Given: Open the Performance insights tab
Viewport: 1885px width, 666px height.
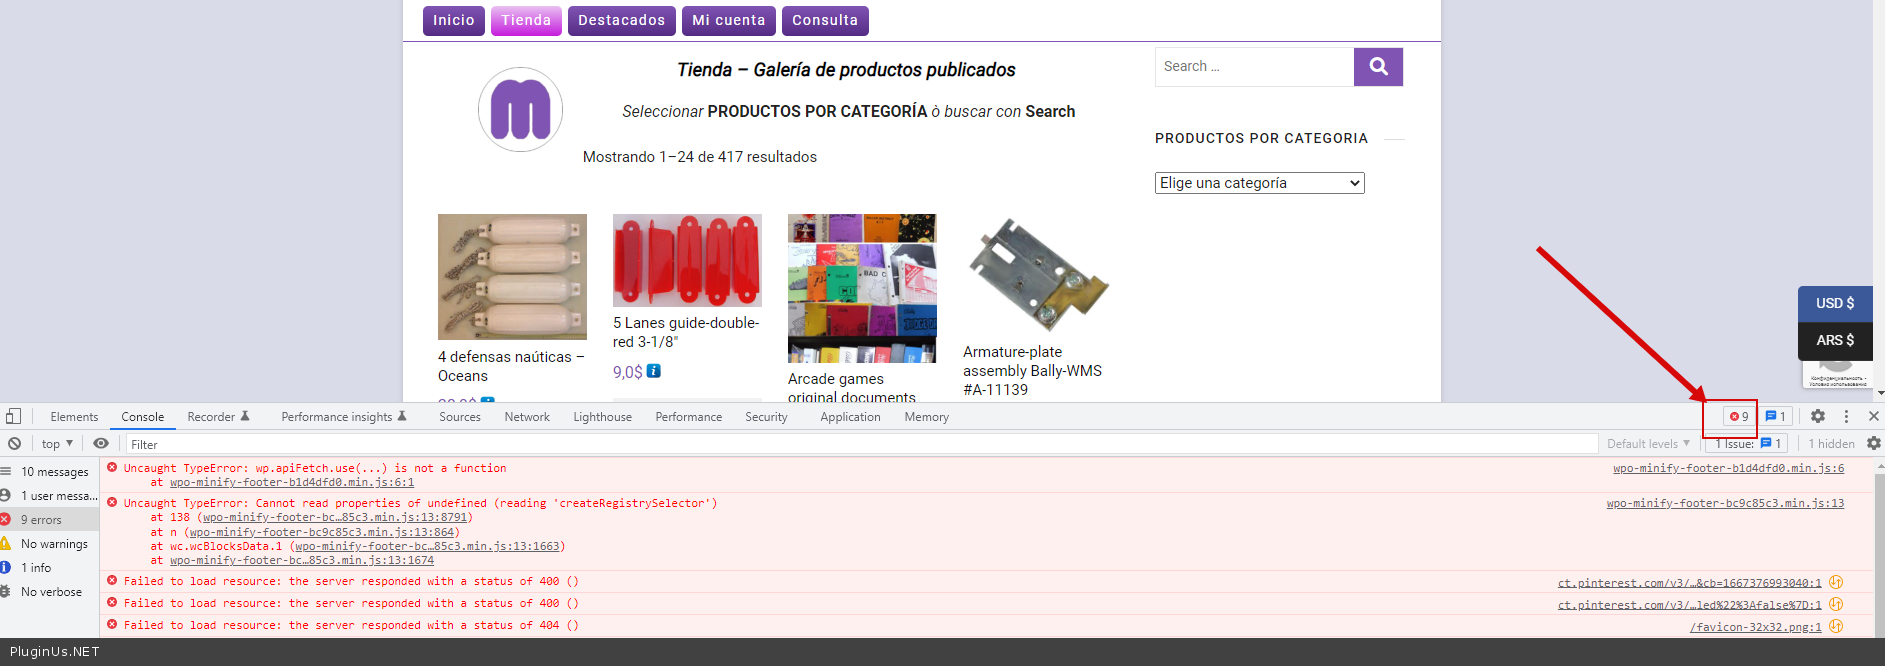Looking at the screenshot, I should [344, 417].
